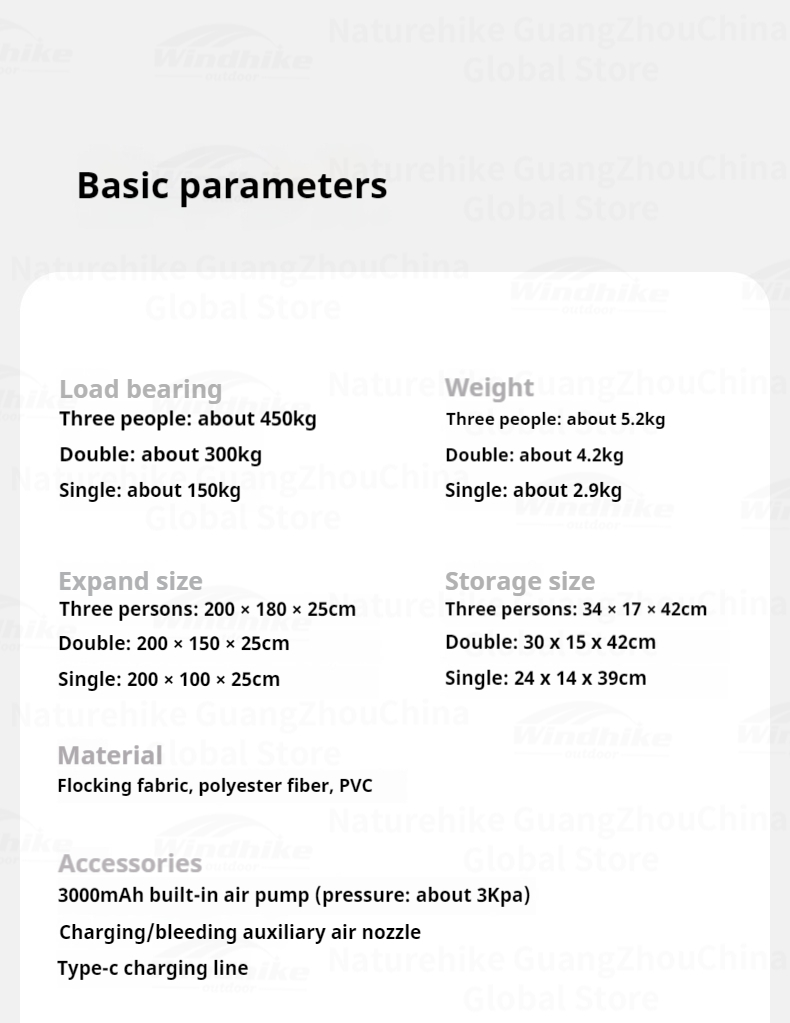
Task: Click Flocking fabric, polyester fiber, PVC text
Action: point(214,785)
